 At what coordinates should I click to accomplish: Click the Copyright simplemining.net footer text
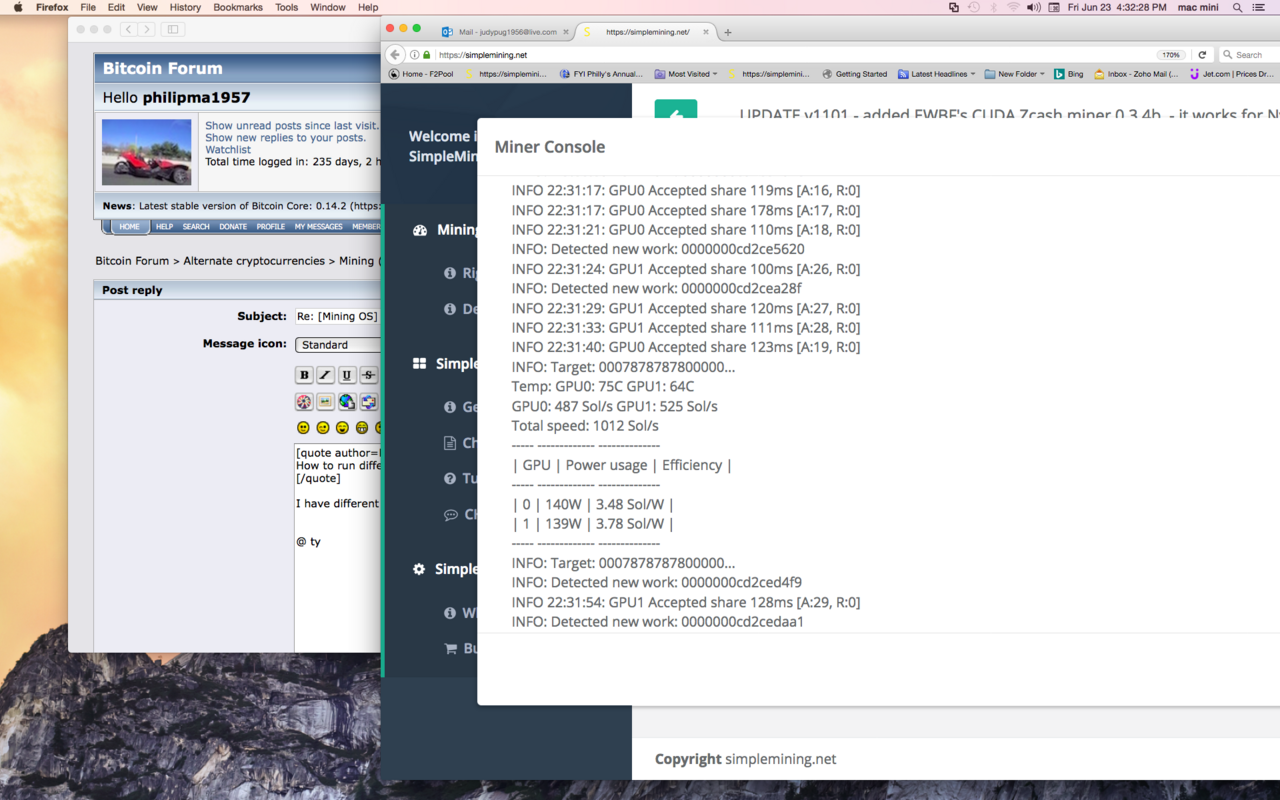745,759
